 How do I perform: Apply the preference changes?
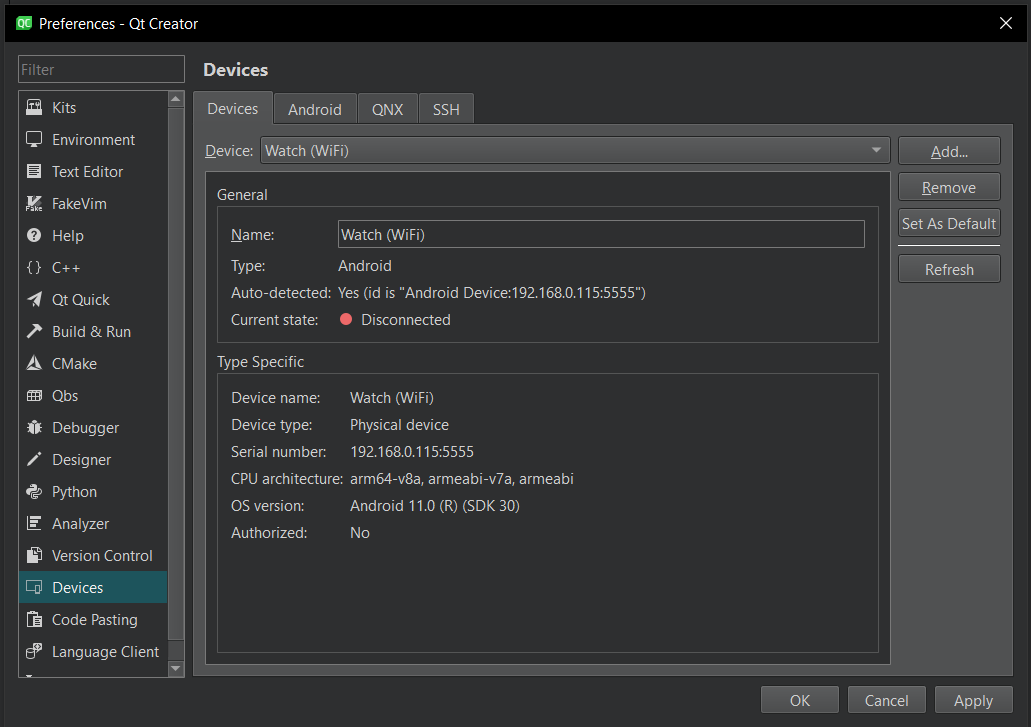coord(973,700)
